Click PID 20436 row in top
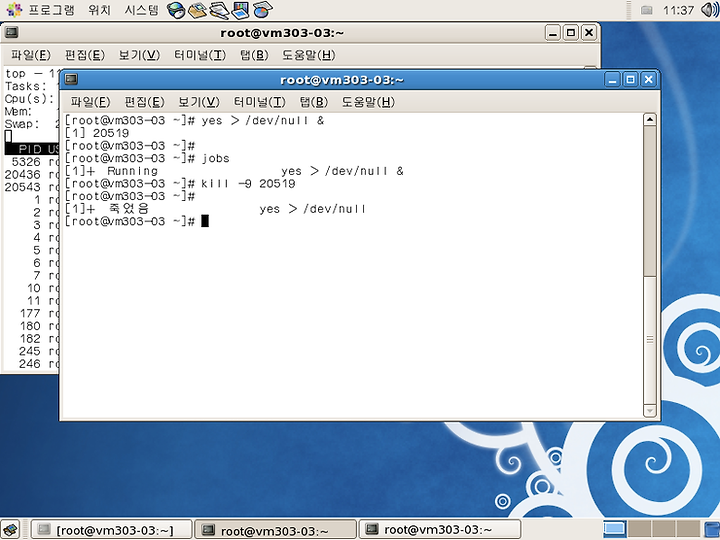This screenshot has height=540, width=720. point(32,174)
